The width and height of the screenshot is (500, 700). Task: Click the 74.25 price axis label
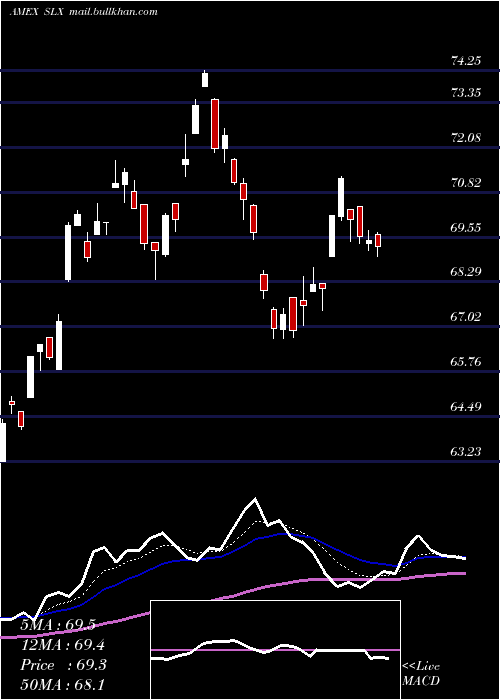pos(466,61)
